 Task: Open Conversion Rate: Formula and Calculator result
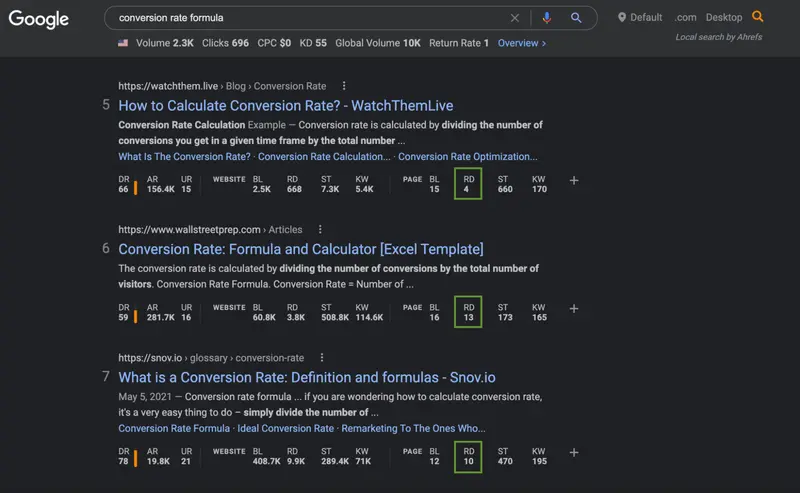tap(301, 249)
